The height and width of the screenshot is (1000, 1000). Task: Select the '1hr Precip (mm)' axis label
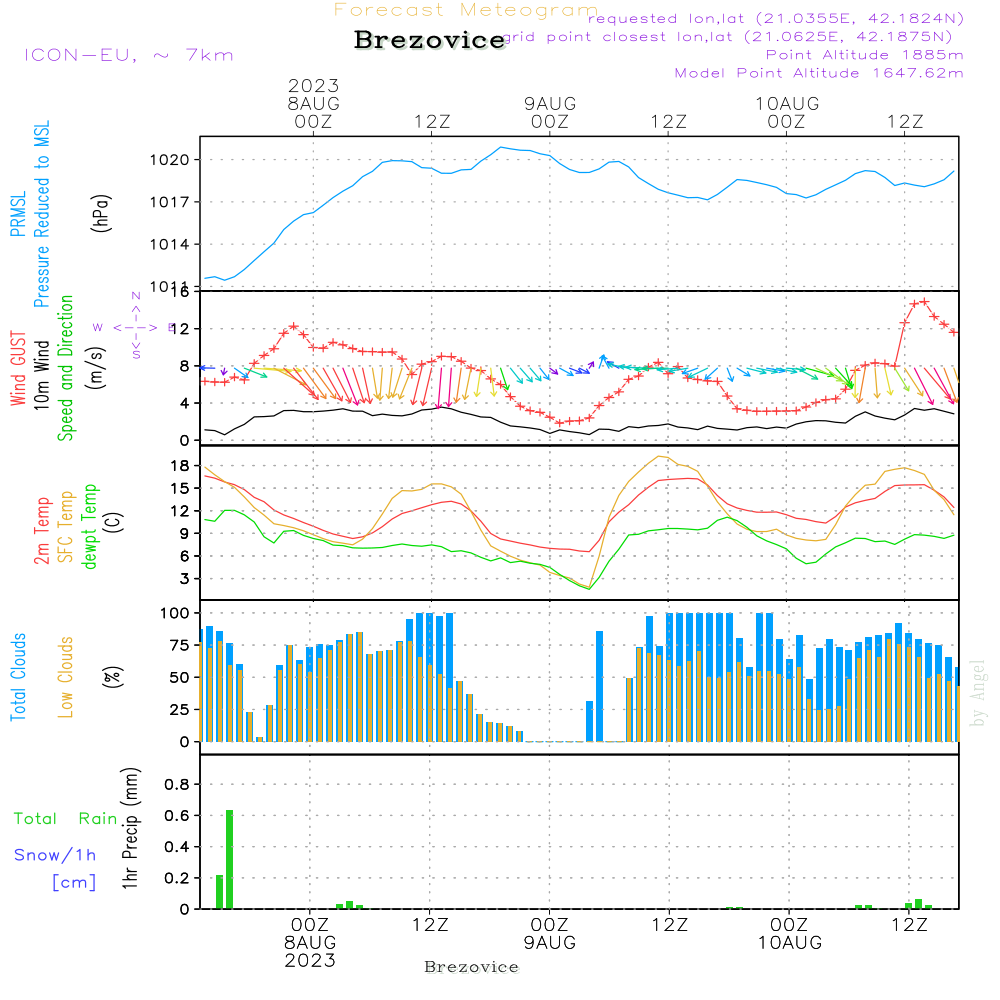pos(130,828)
